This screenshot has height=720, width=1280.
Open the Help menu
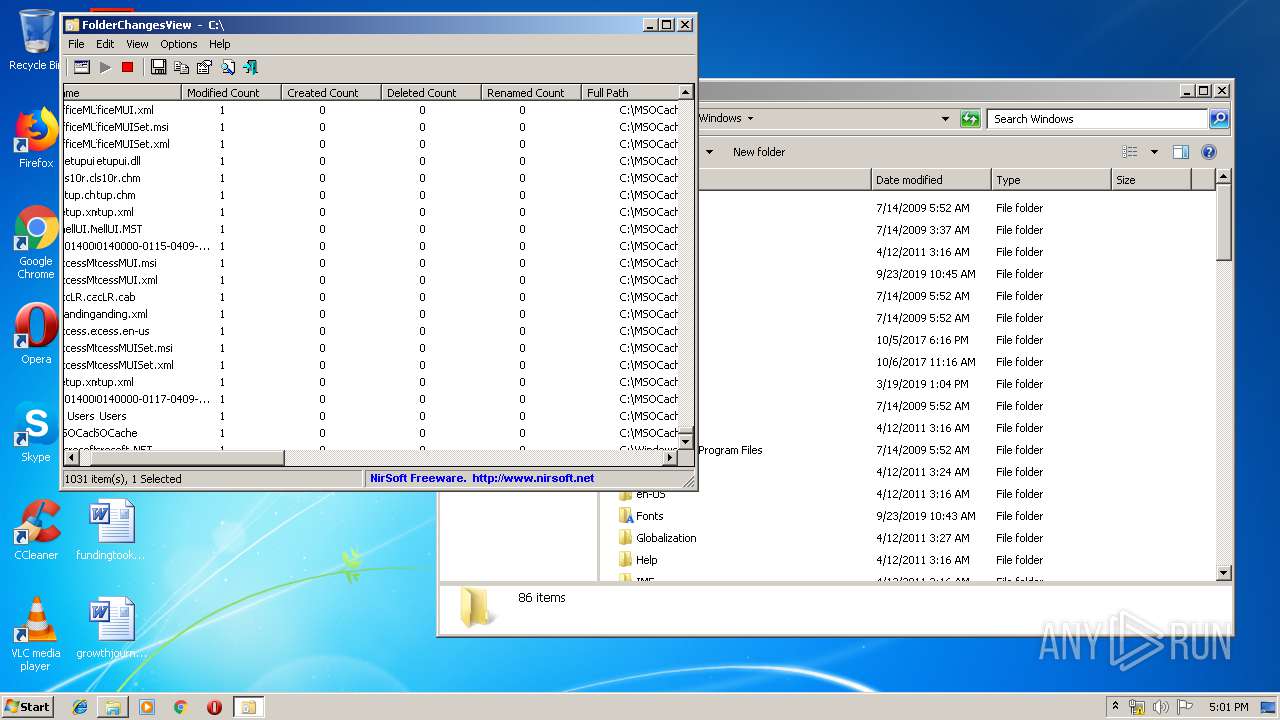pyautogui.click(x=220, y=44)
